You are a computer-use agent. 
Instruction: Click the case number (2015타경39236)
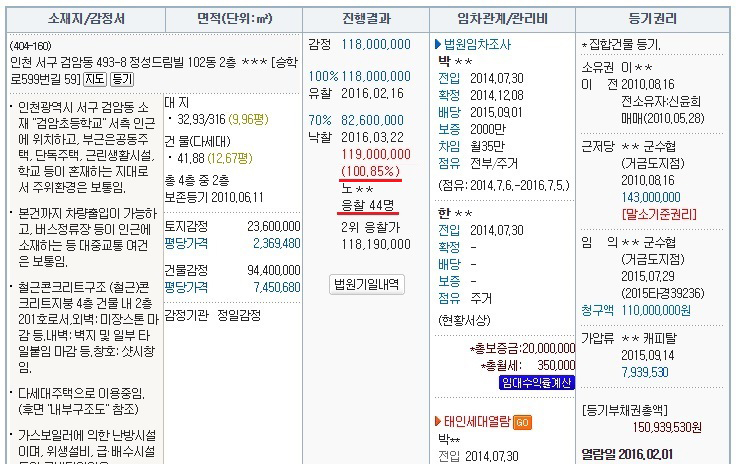click(x=663, y=293)
